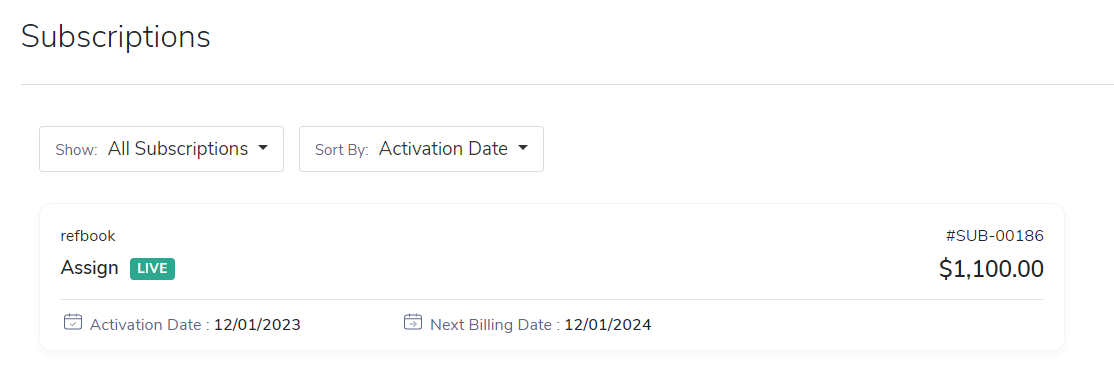1114x390 pixels.
Task: Click the next billing date 12/01/2024
Action: 608,325
